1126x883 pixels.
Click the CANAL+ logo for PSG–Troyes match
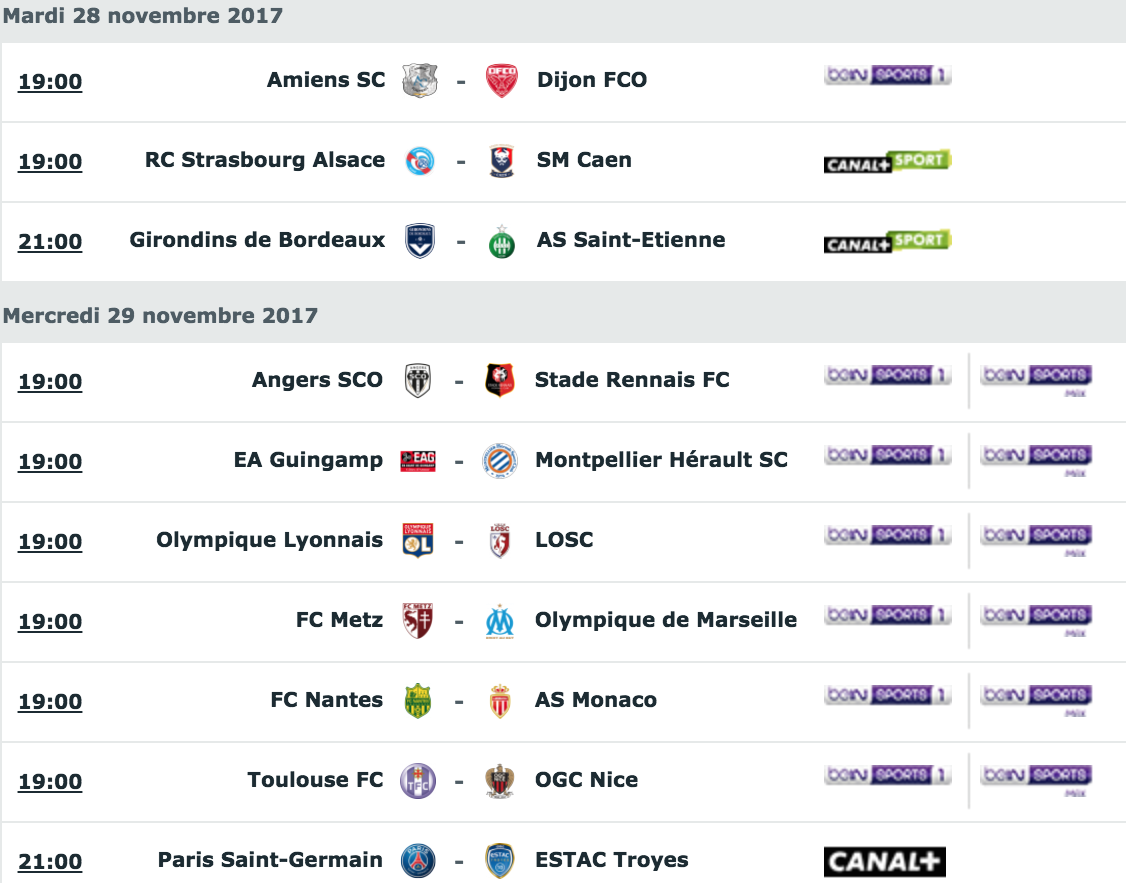(885, 861)
